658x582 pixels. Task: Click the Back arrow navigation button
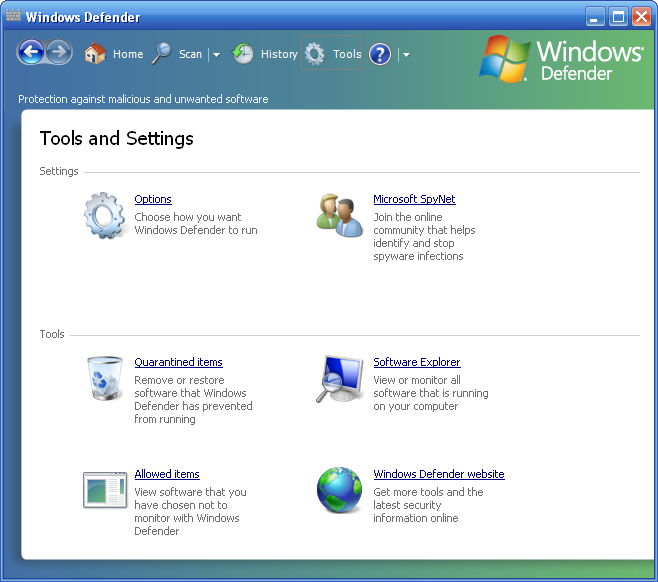30,52
